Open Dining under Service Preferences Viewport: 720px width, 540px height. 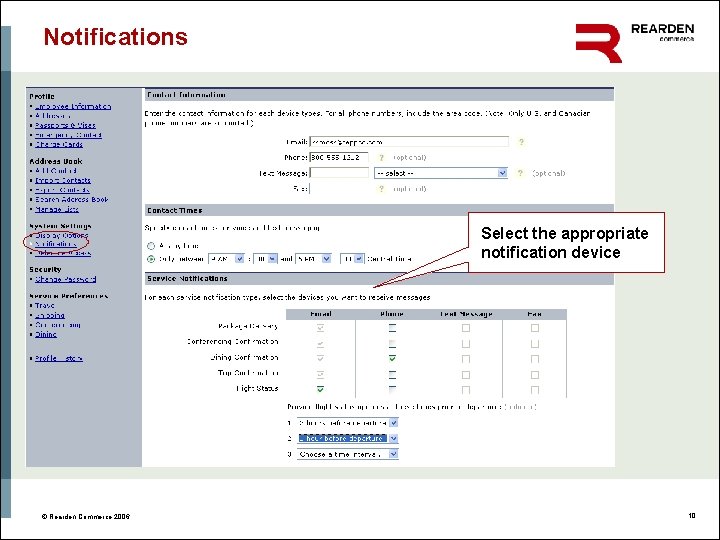coord(46,334)
